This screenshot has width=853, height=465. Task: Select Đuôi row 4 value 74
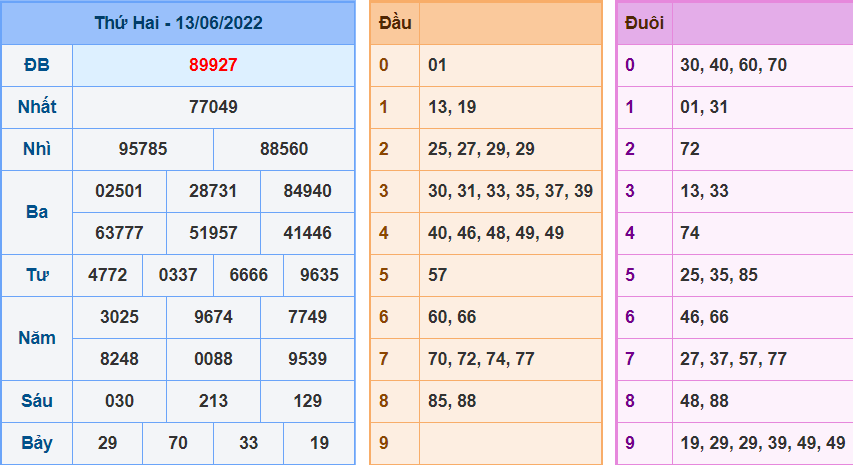tap(690, 233)
